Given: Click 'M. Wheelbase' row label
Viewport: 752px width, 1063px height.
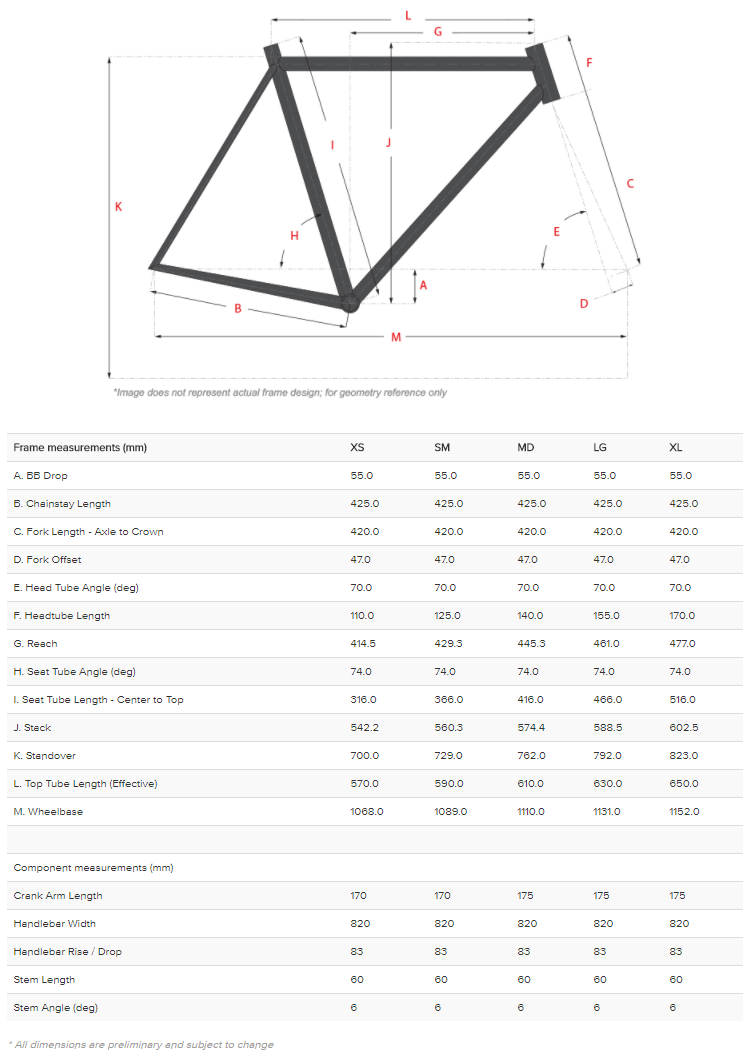Looking at the screenshot, I should (x=48, y=812).
